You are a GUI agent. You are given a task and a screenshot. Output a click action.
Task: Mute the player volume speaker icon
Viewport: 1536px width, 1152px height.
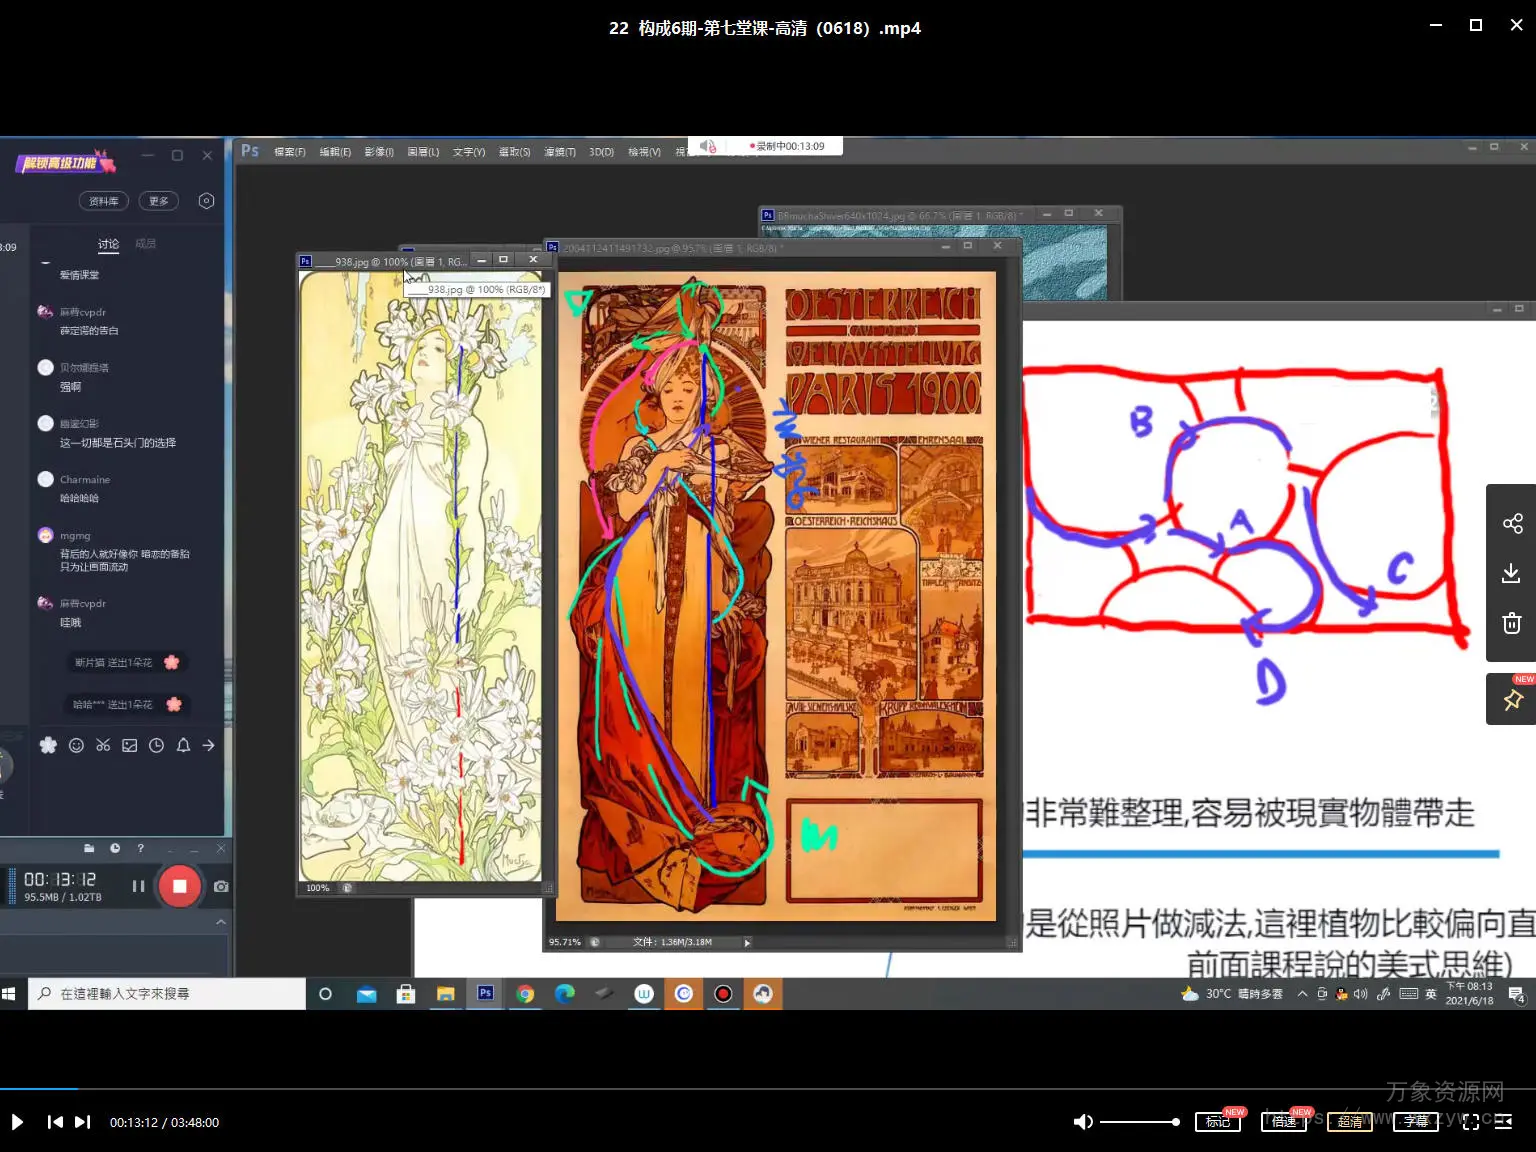pos(1082,1122)
